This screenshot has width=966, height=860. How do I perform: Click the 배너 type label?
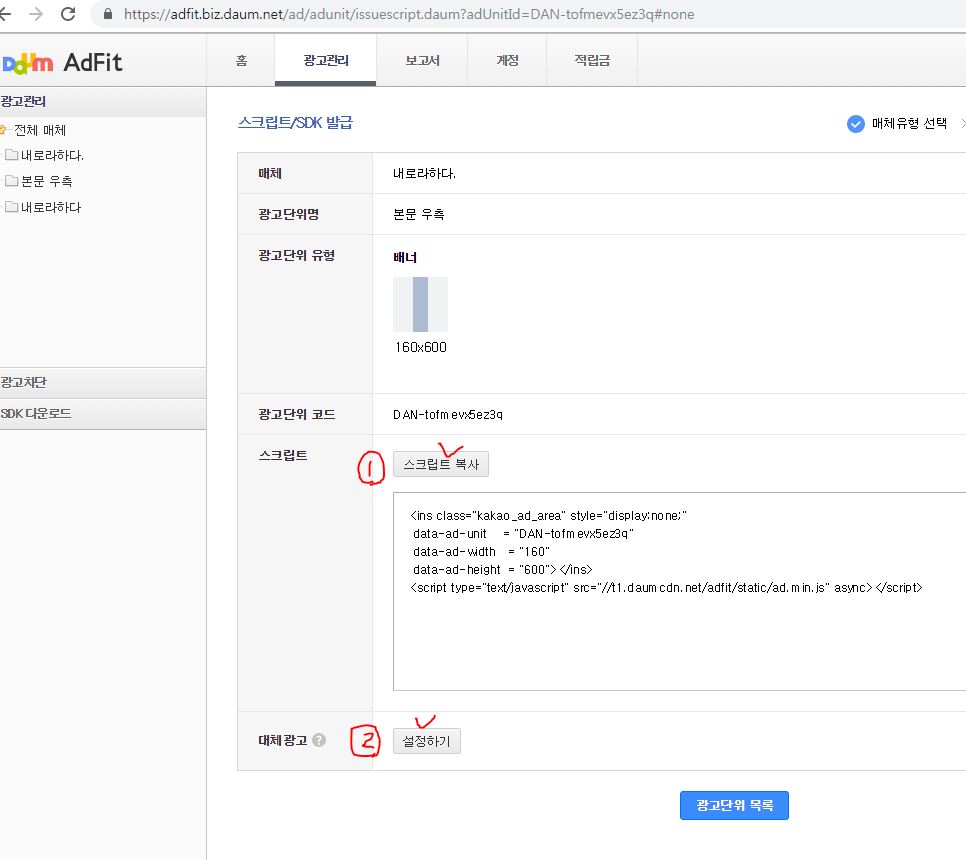tap(405, 258)
